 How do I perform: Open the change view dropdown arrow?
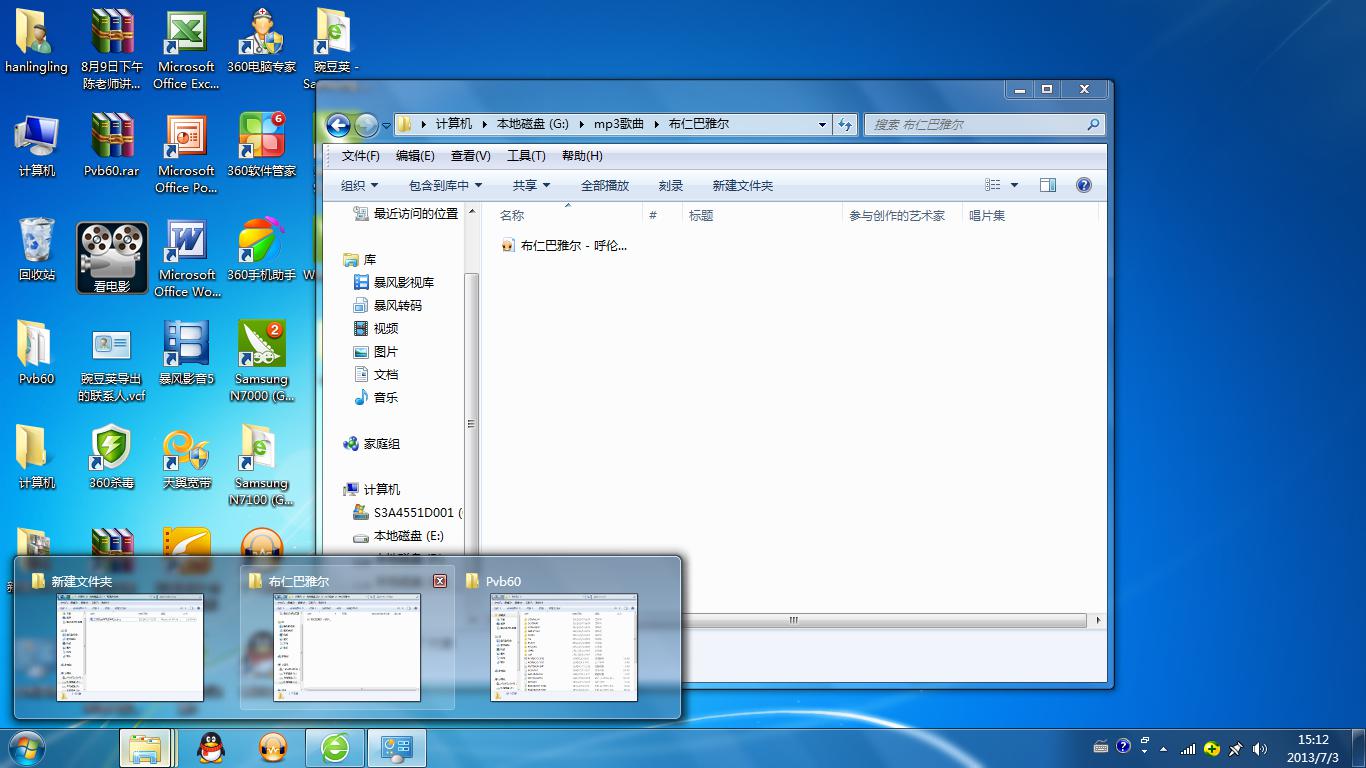click(1014, 185)
